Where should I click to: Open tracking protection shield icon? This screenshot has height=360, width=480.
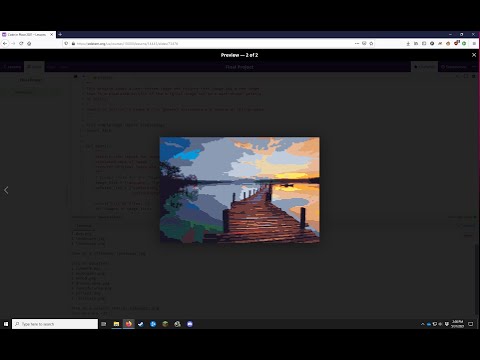[66, 43]
